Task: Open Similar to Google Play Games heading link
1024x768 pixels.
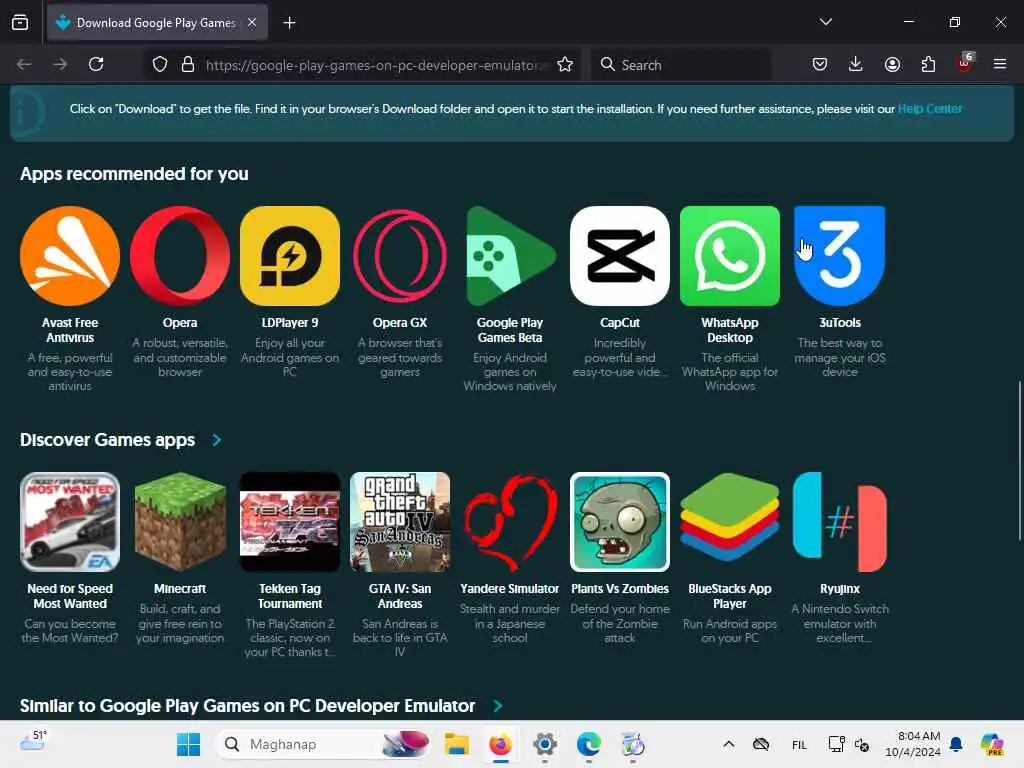Action: pos(248,706)
